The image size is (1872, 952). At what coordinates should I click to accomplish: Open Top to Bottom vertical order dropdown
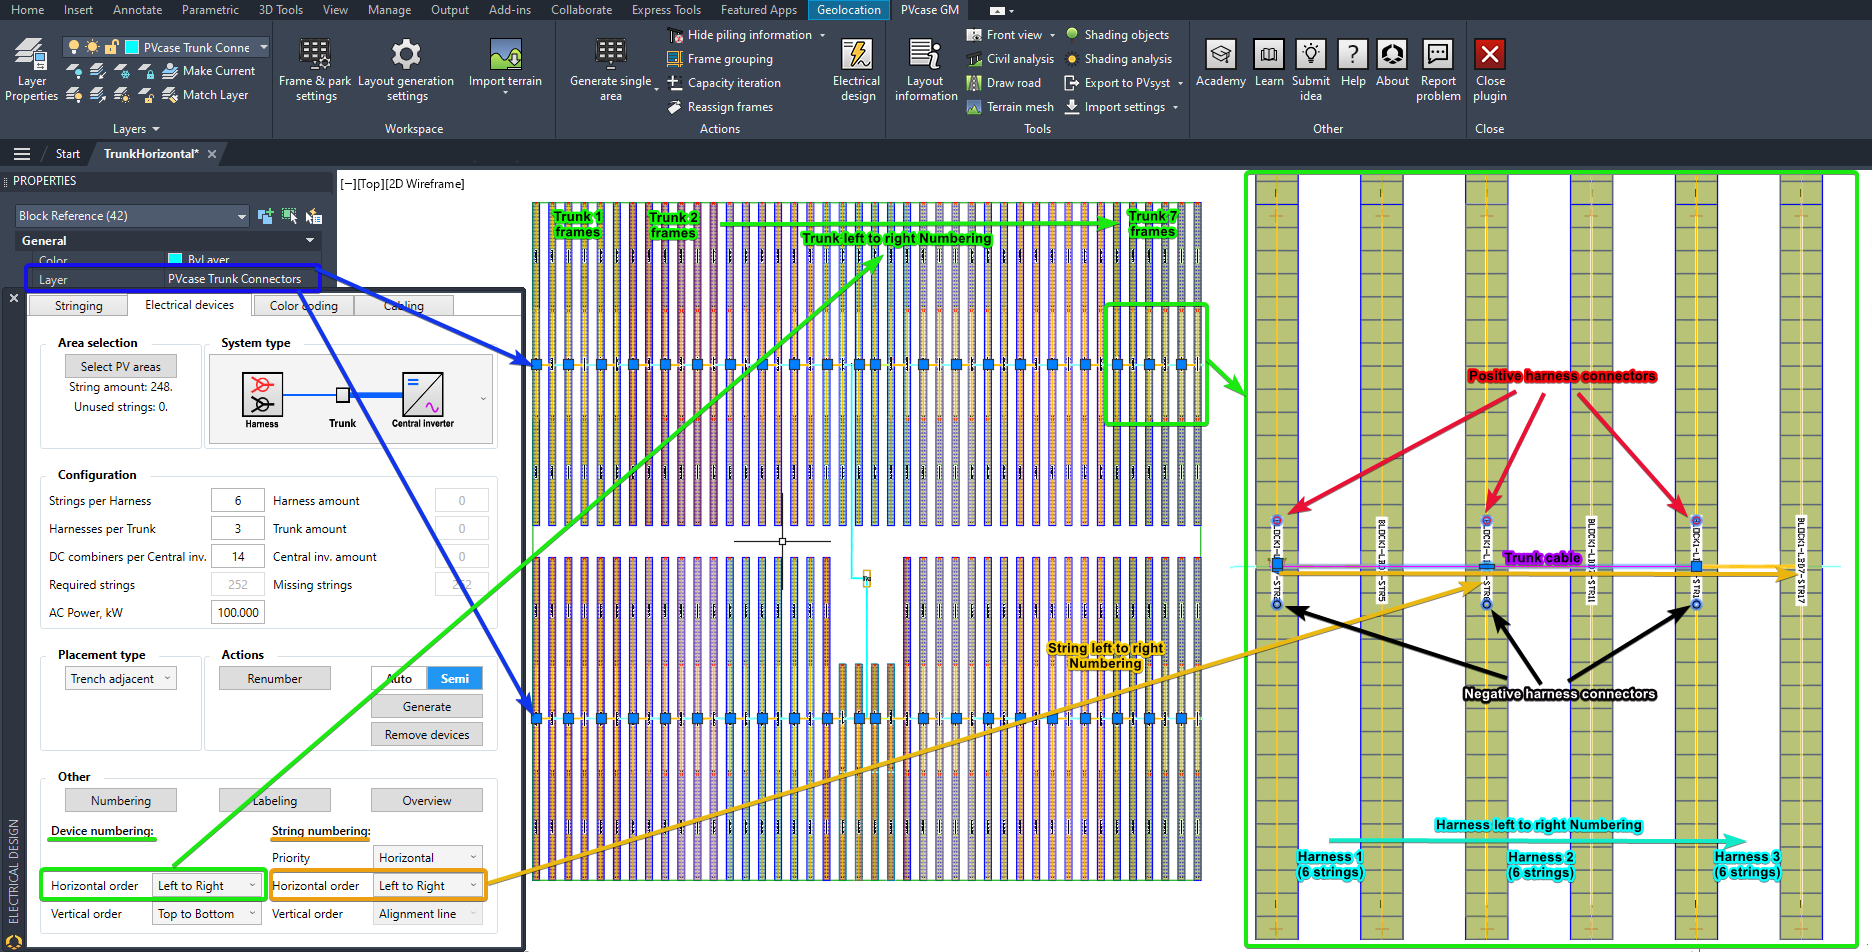207,913
